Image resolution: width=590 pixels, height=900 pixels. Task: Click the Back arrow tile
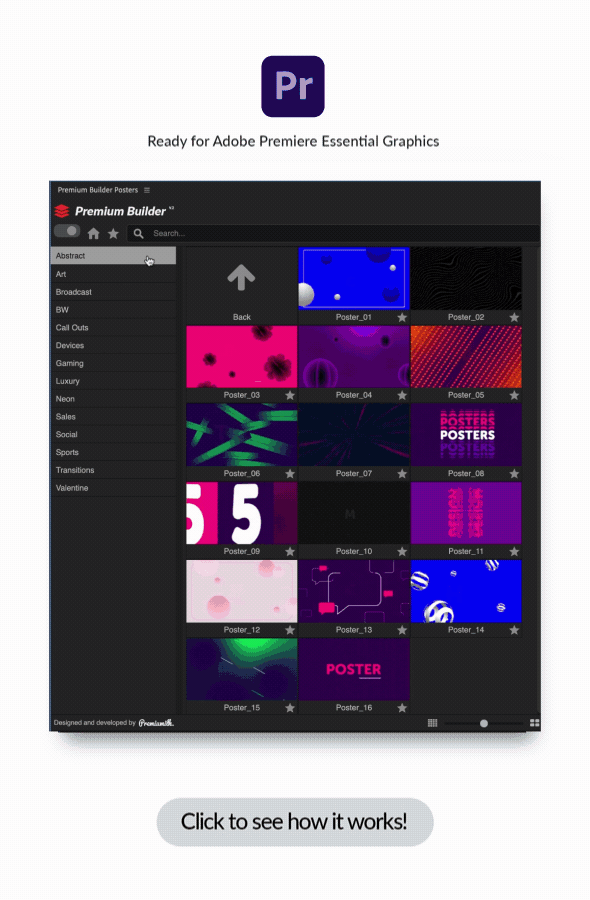click(242, 285)
